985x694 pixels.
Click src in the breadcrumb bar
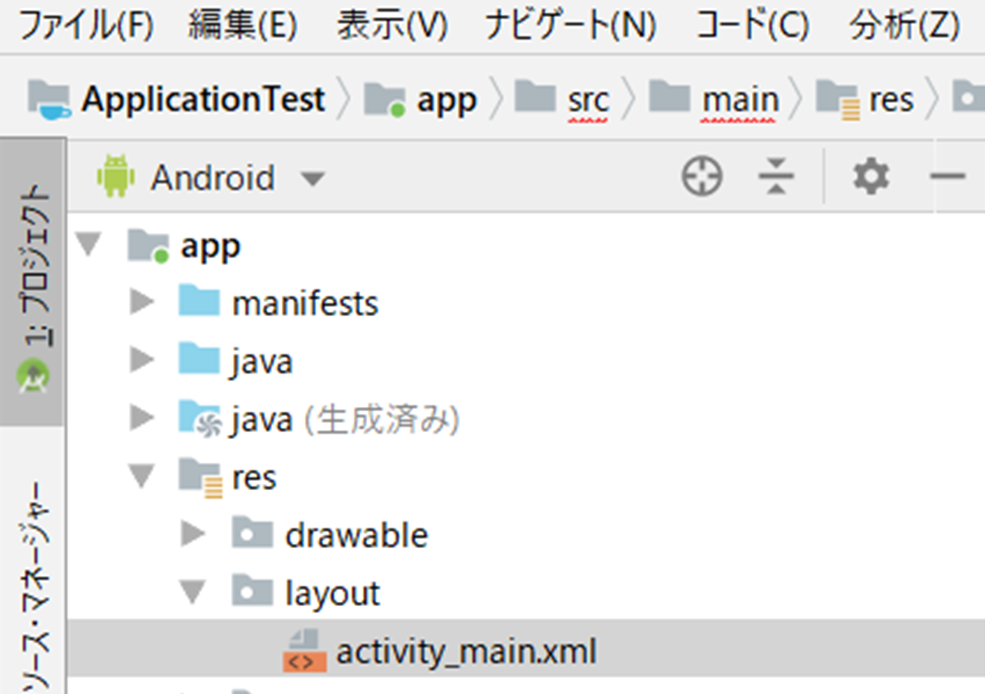click(x=588, y=99)
